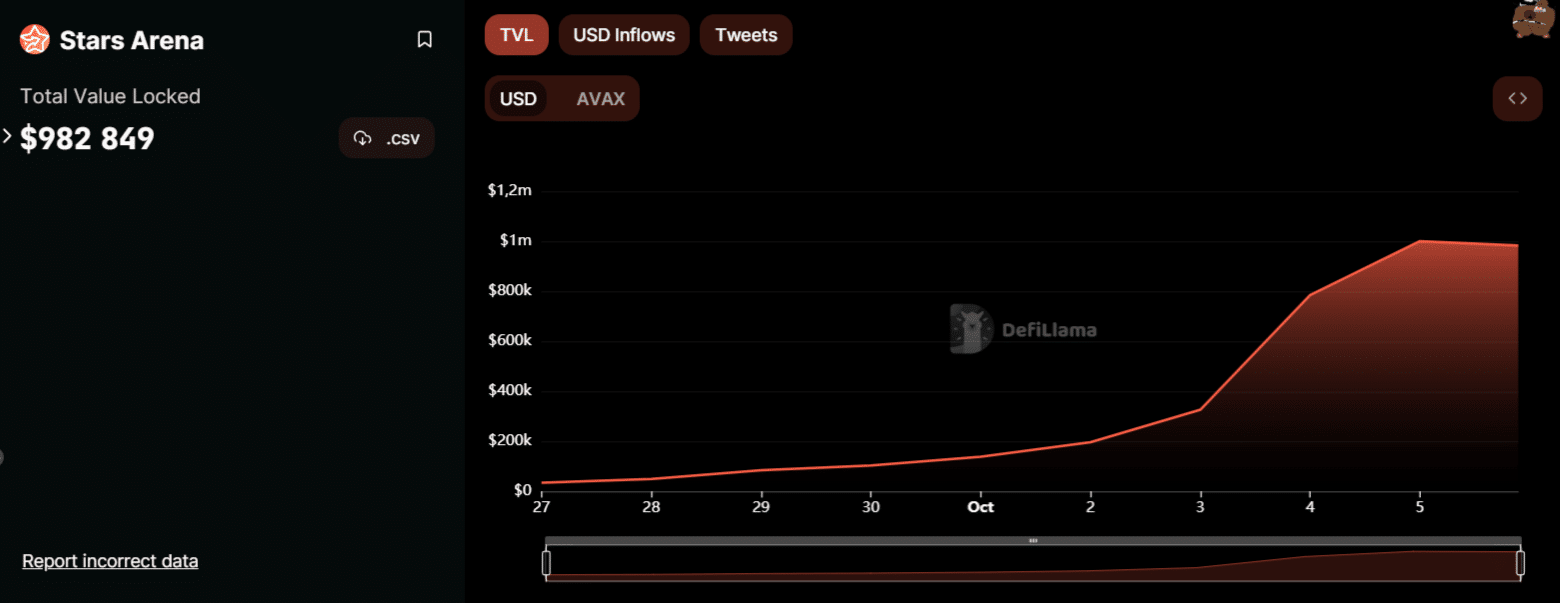1560x603 pixels.
Task: Click the range selector's top drag bar
Action: (1033, 540)
